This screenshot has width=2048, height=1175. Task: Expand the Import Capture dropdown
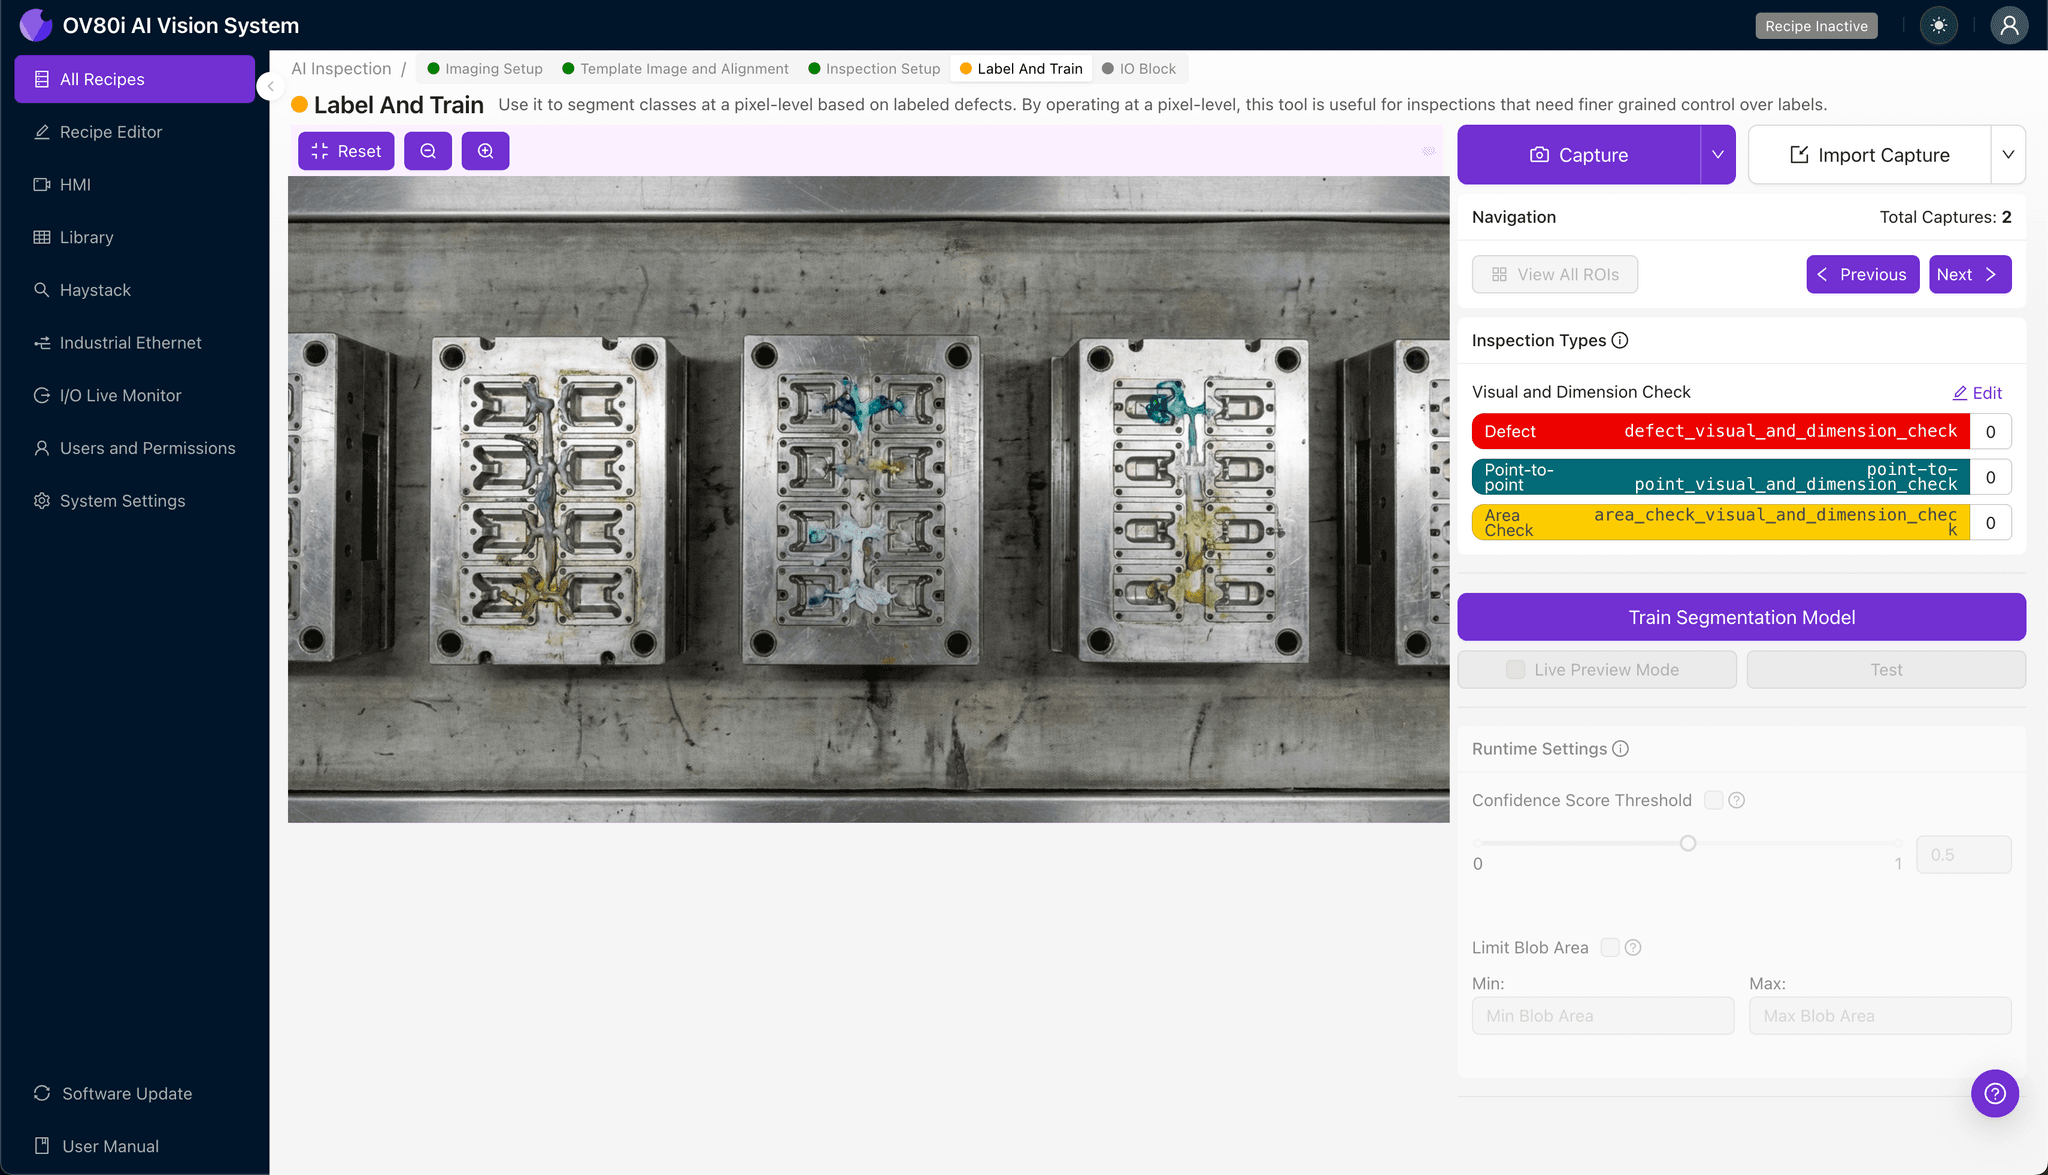coord(2010,154)
